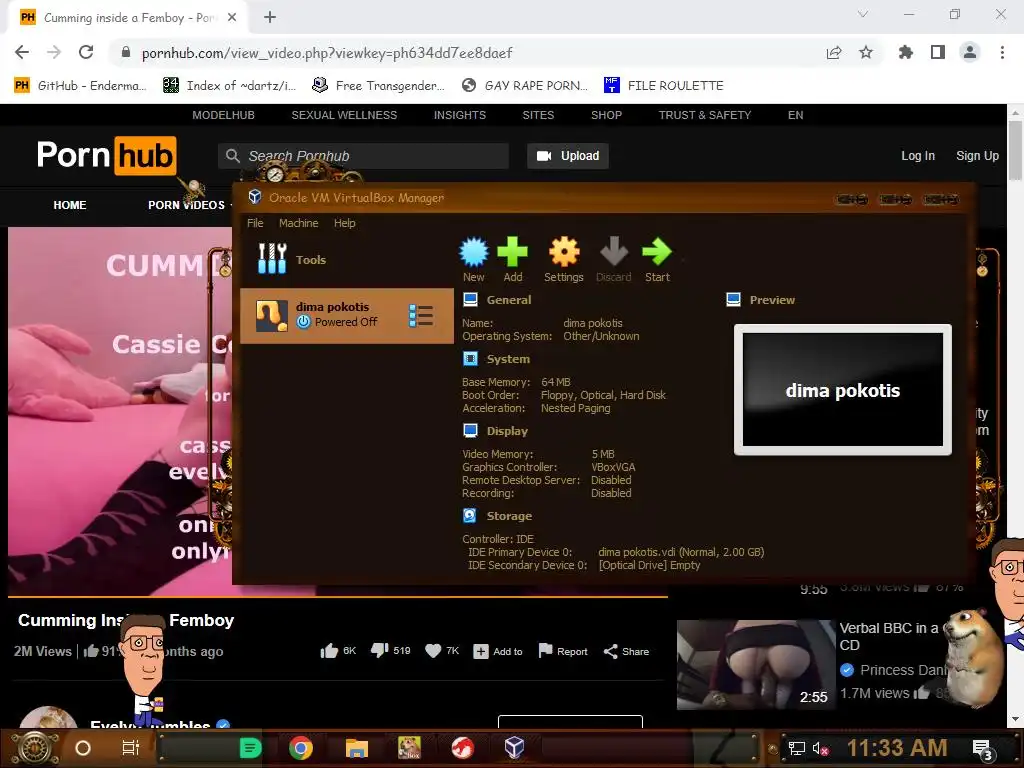Bookmark this page with star icon
The height and width of the screenshot is (768, 1024).
[866, 52]
